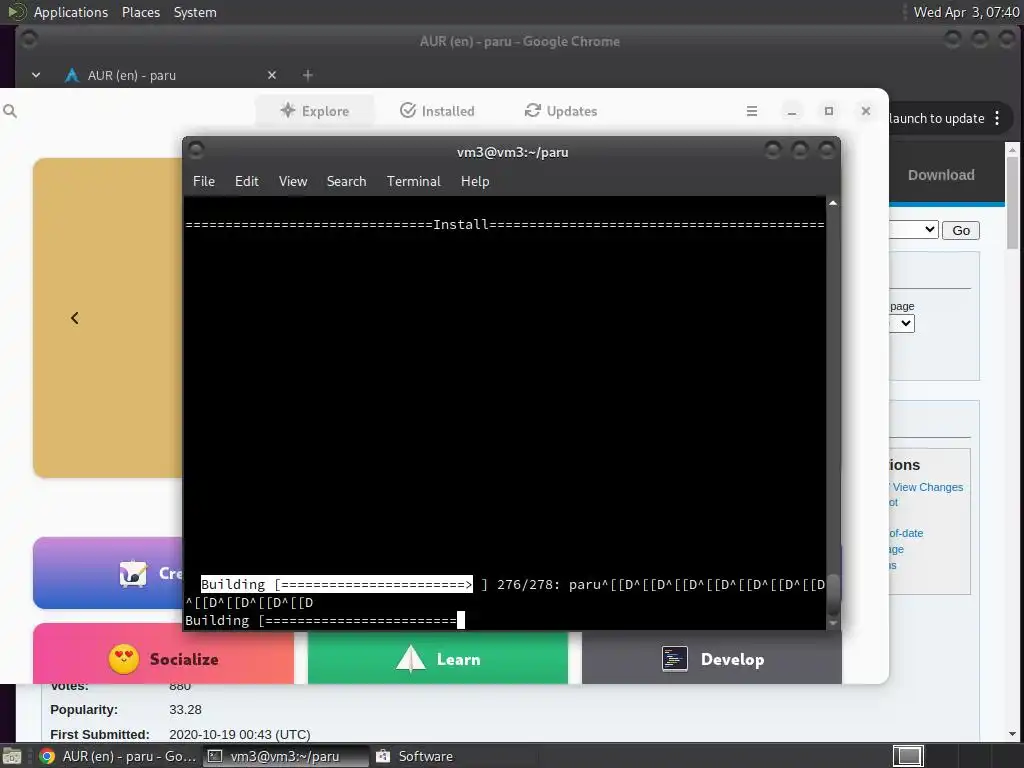Image resolution: width=1024 pixels, height=768 pixels.
Task: Expand the dropdown beside the Go button
Action: [914, 230]
